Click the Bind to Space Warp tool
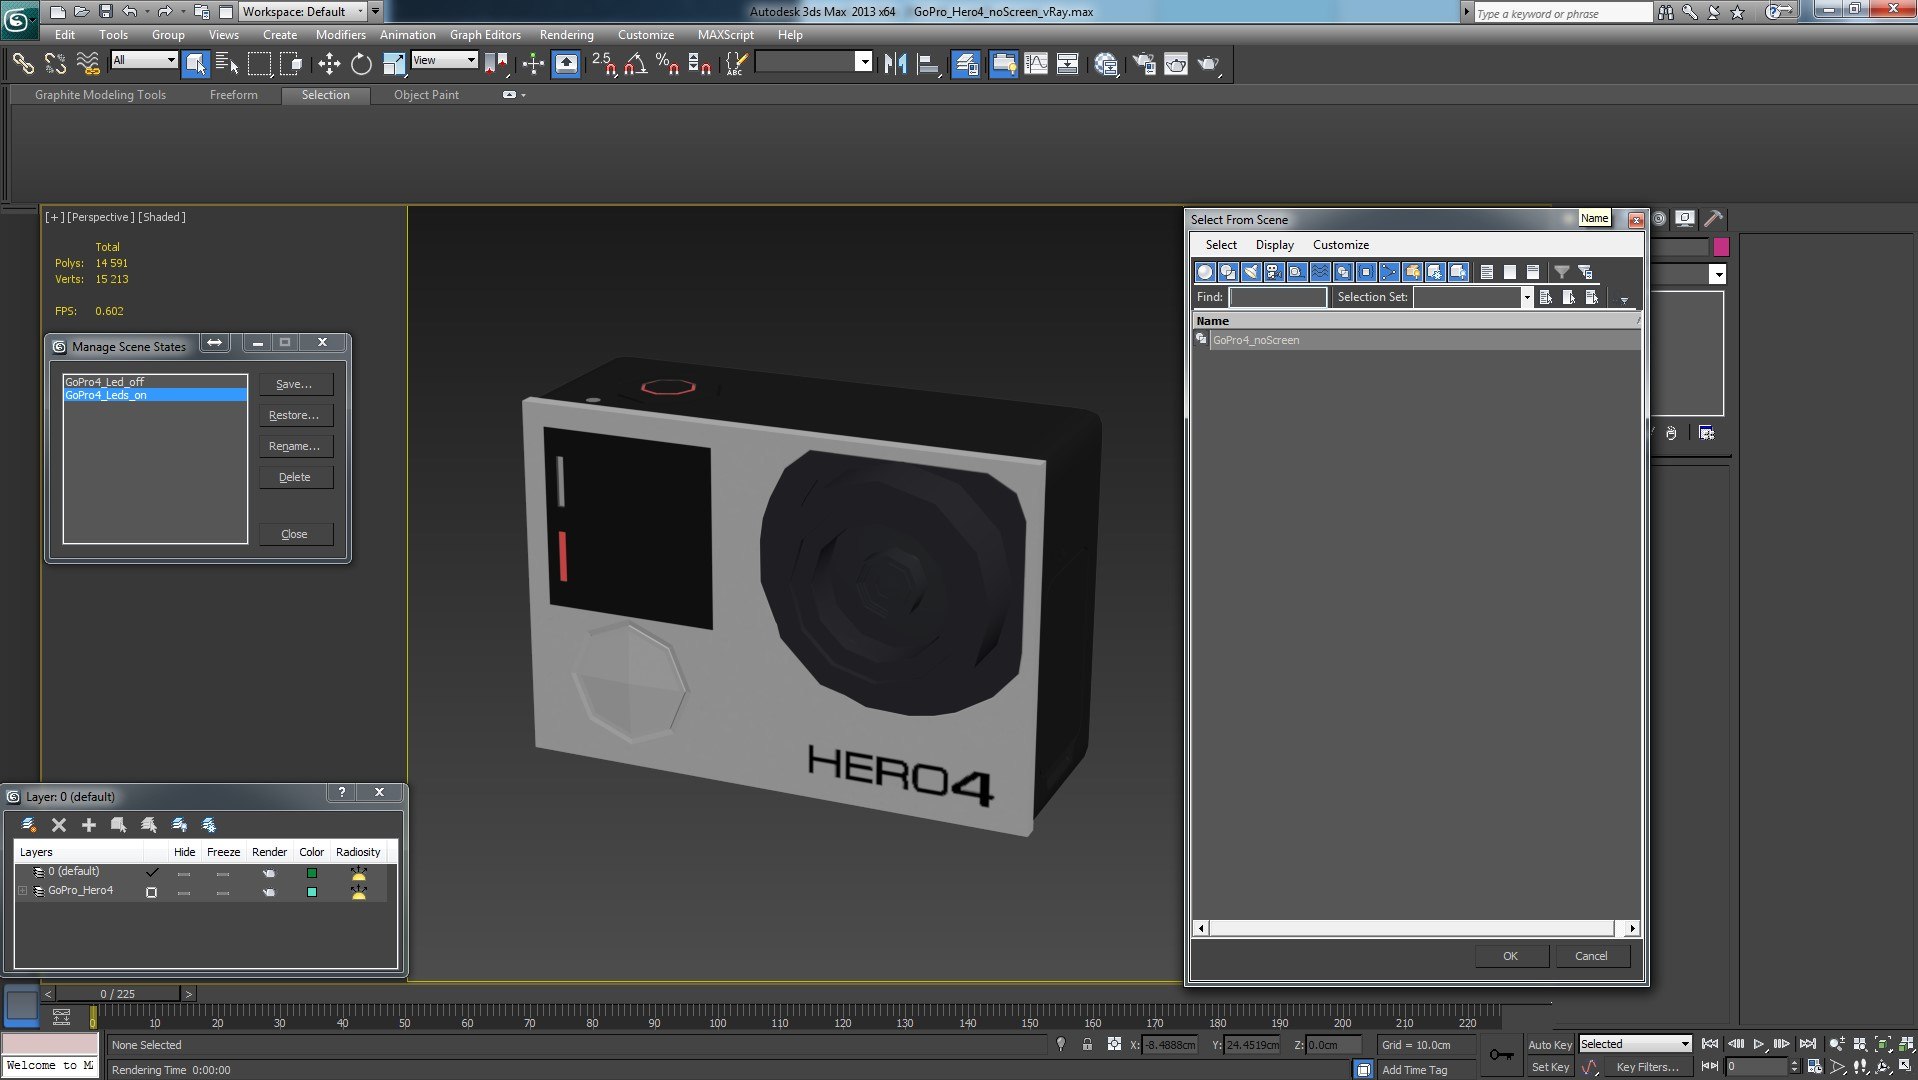This screenshot has height=1080, width=1918. click(88, 64)
